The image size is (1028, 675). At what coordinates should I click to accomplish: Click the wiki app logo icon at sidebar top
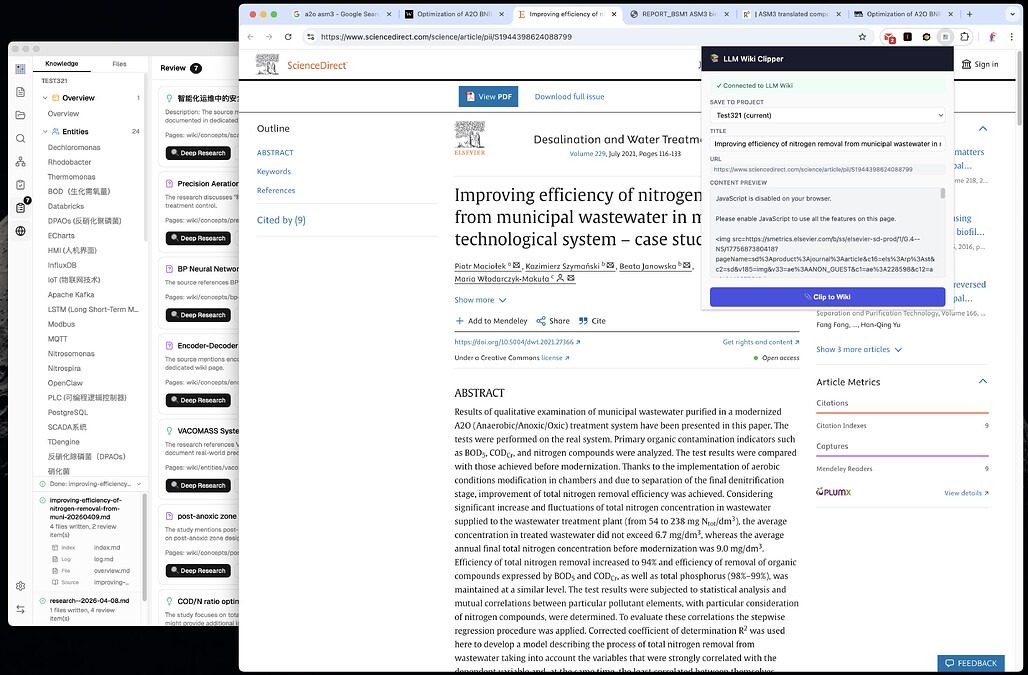[x=20, y=68]
